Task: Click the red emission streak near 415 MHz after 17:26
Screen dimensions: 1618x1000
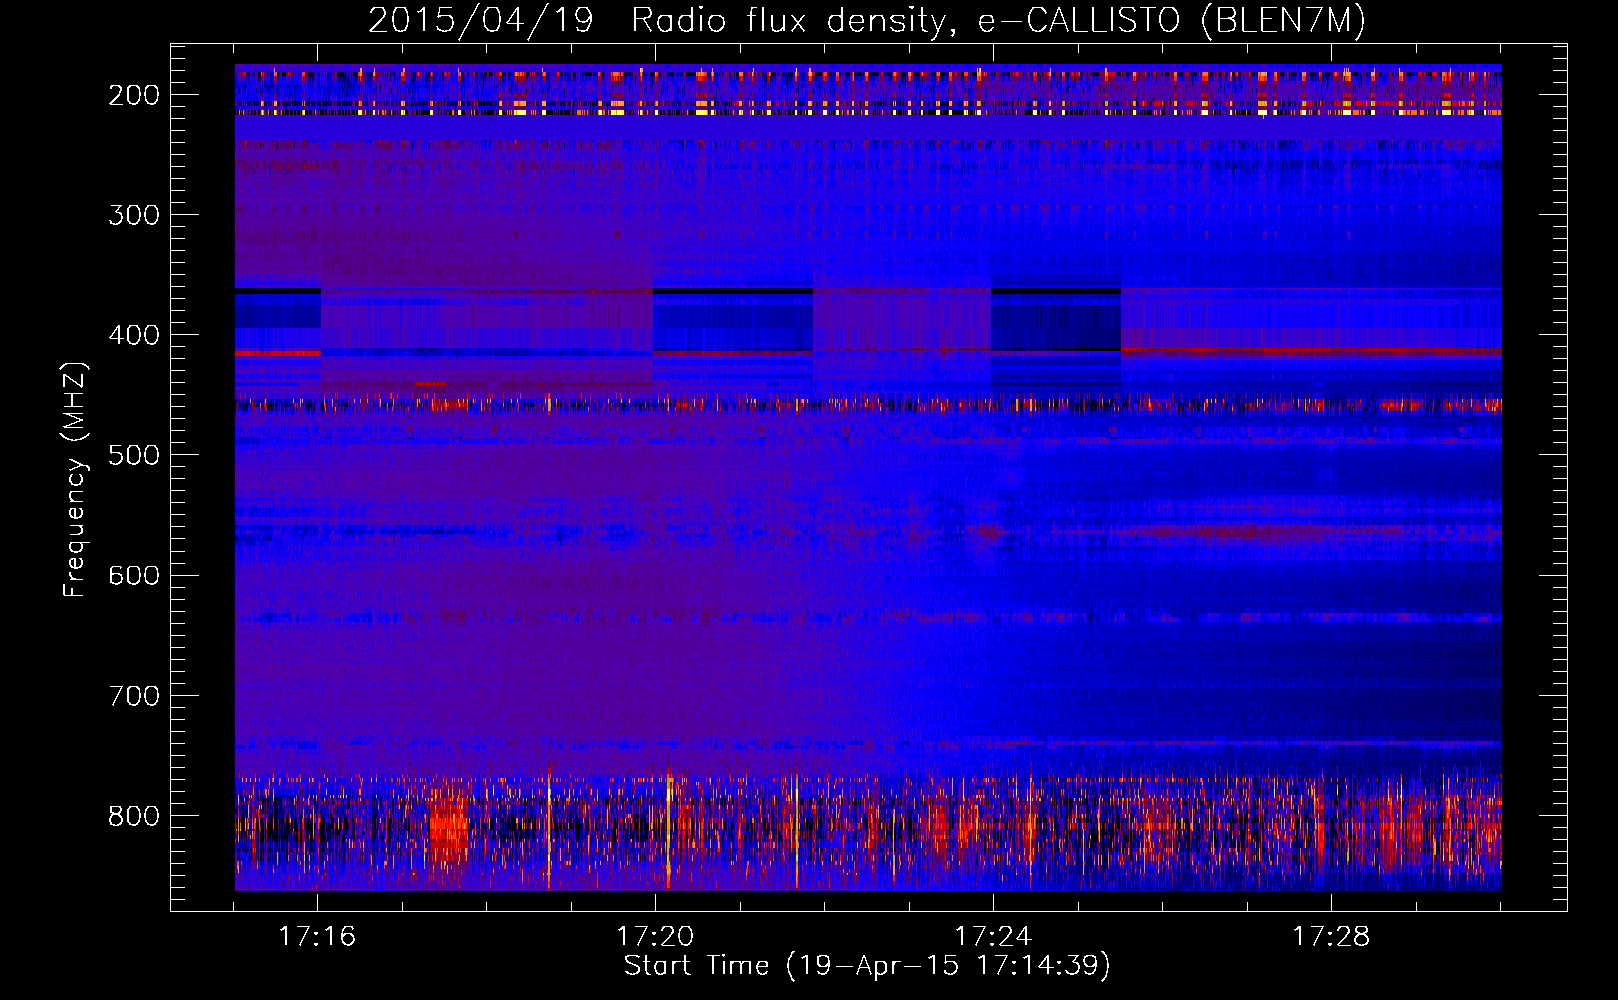Action: click(1311, 351)
